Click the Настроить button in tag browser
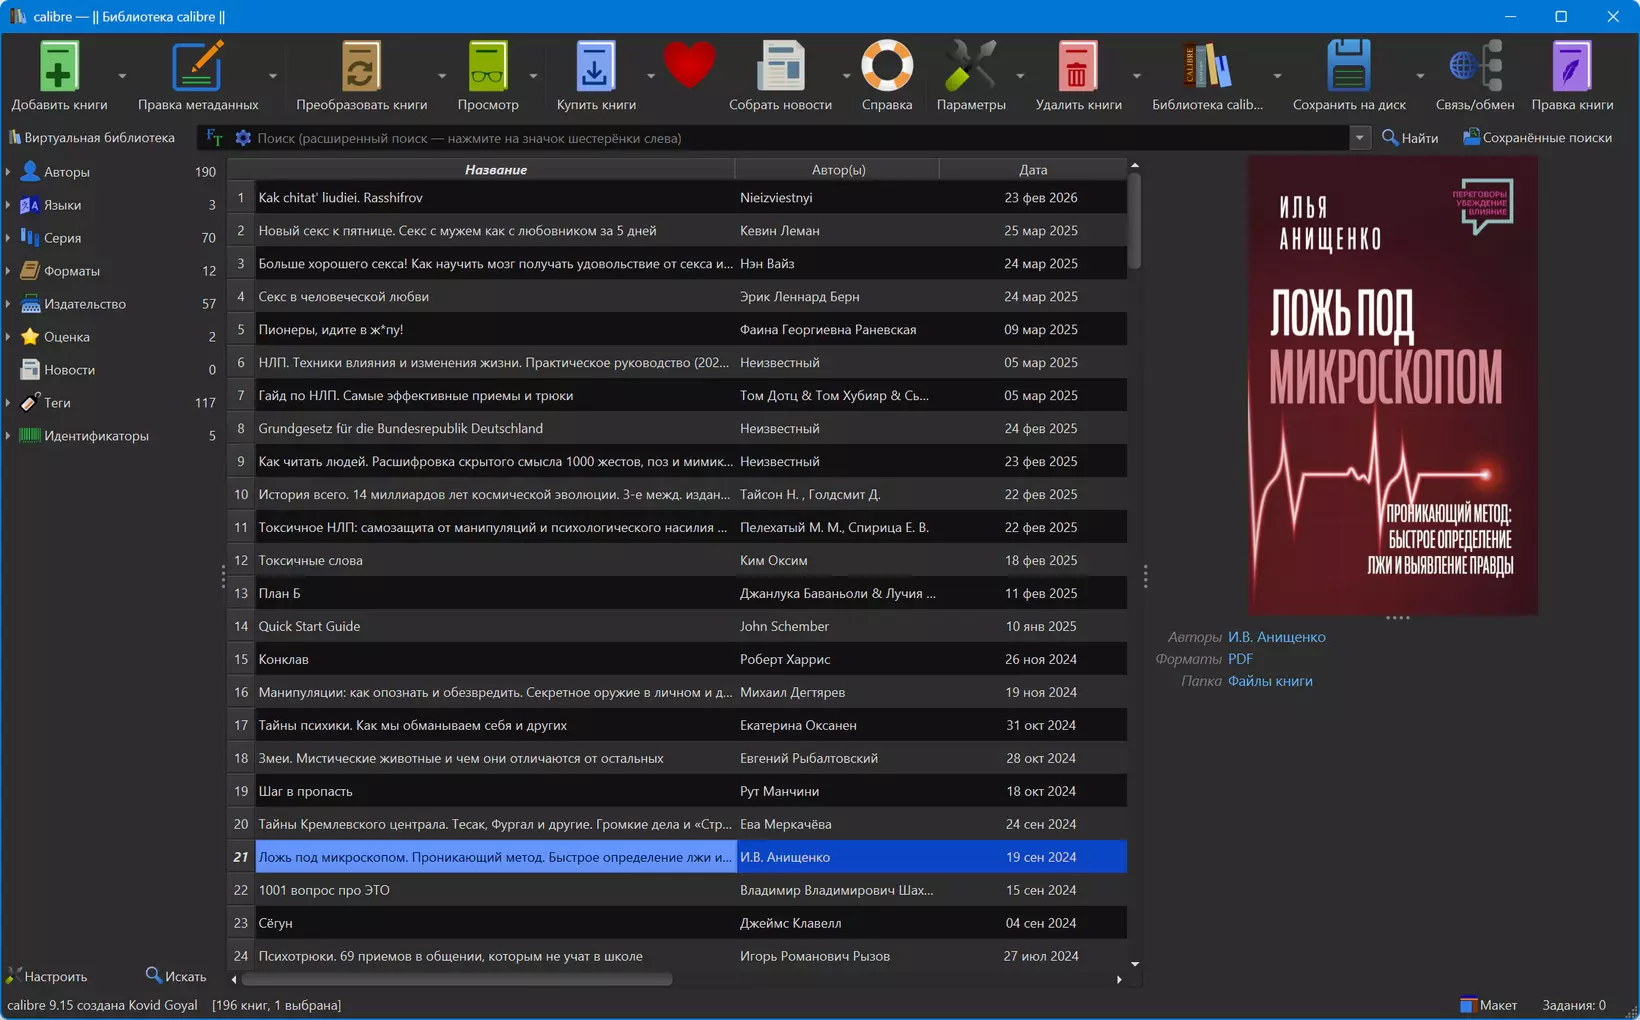The width and height of the screenshot is (1640, 1020). tap(47, 976)
